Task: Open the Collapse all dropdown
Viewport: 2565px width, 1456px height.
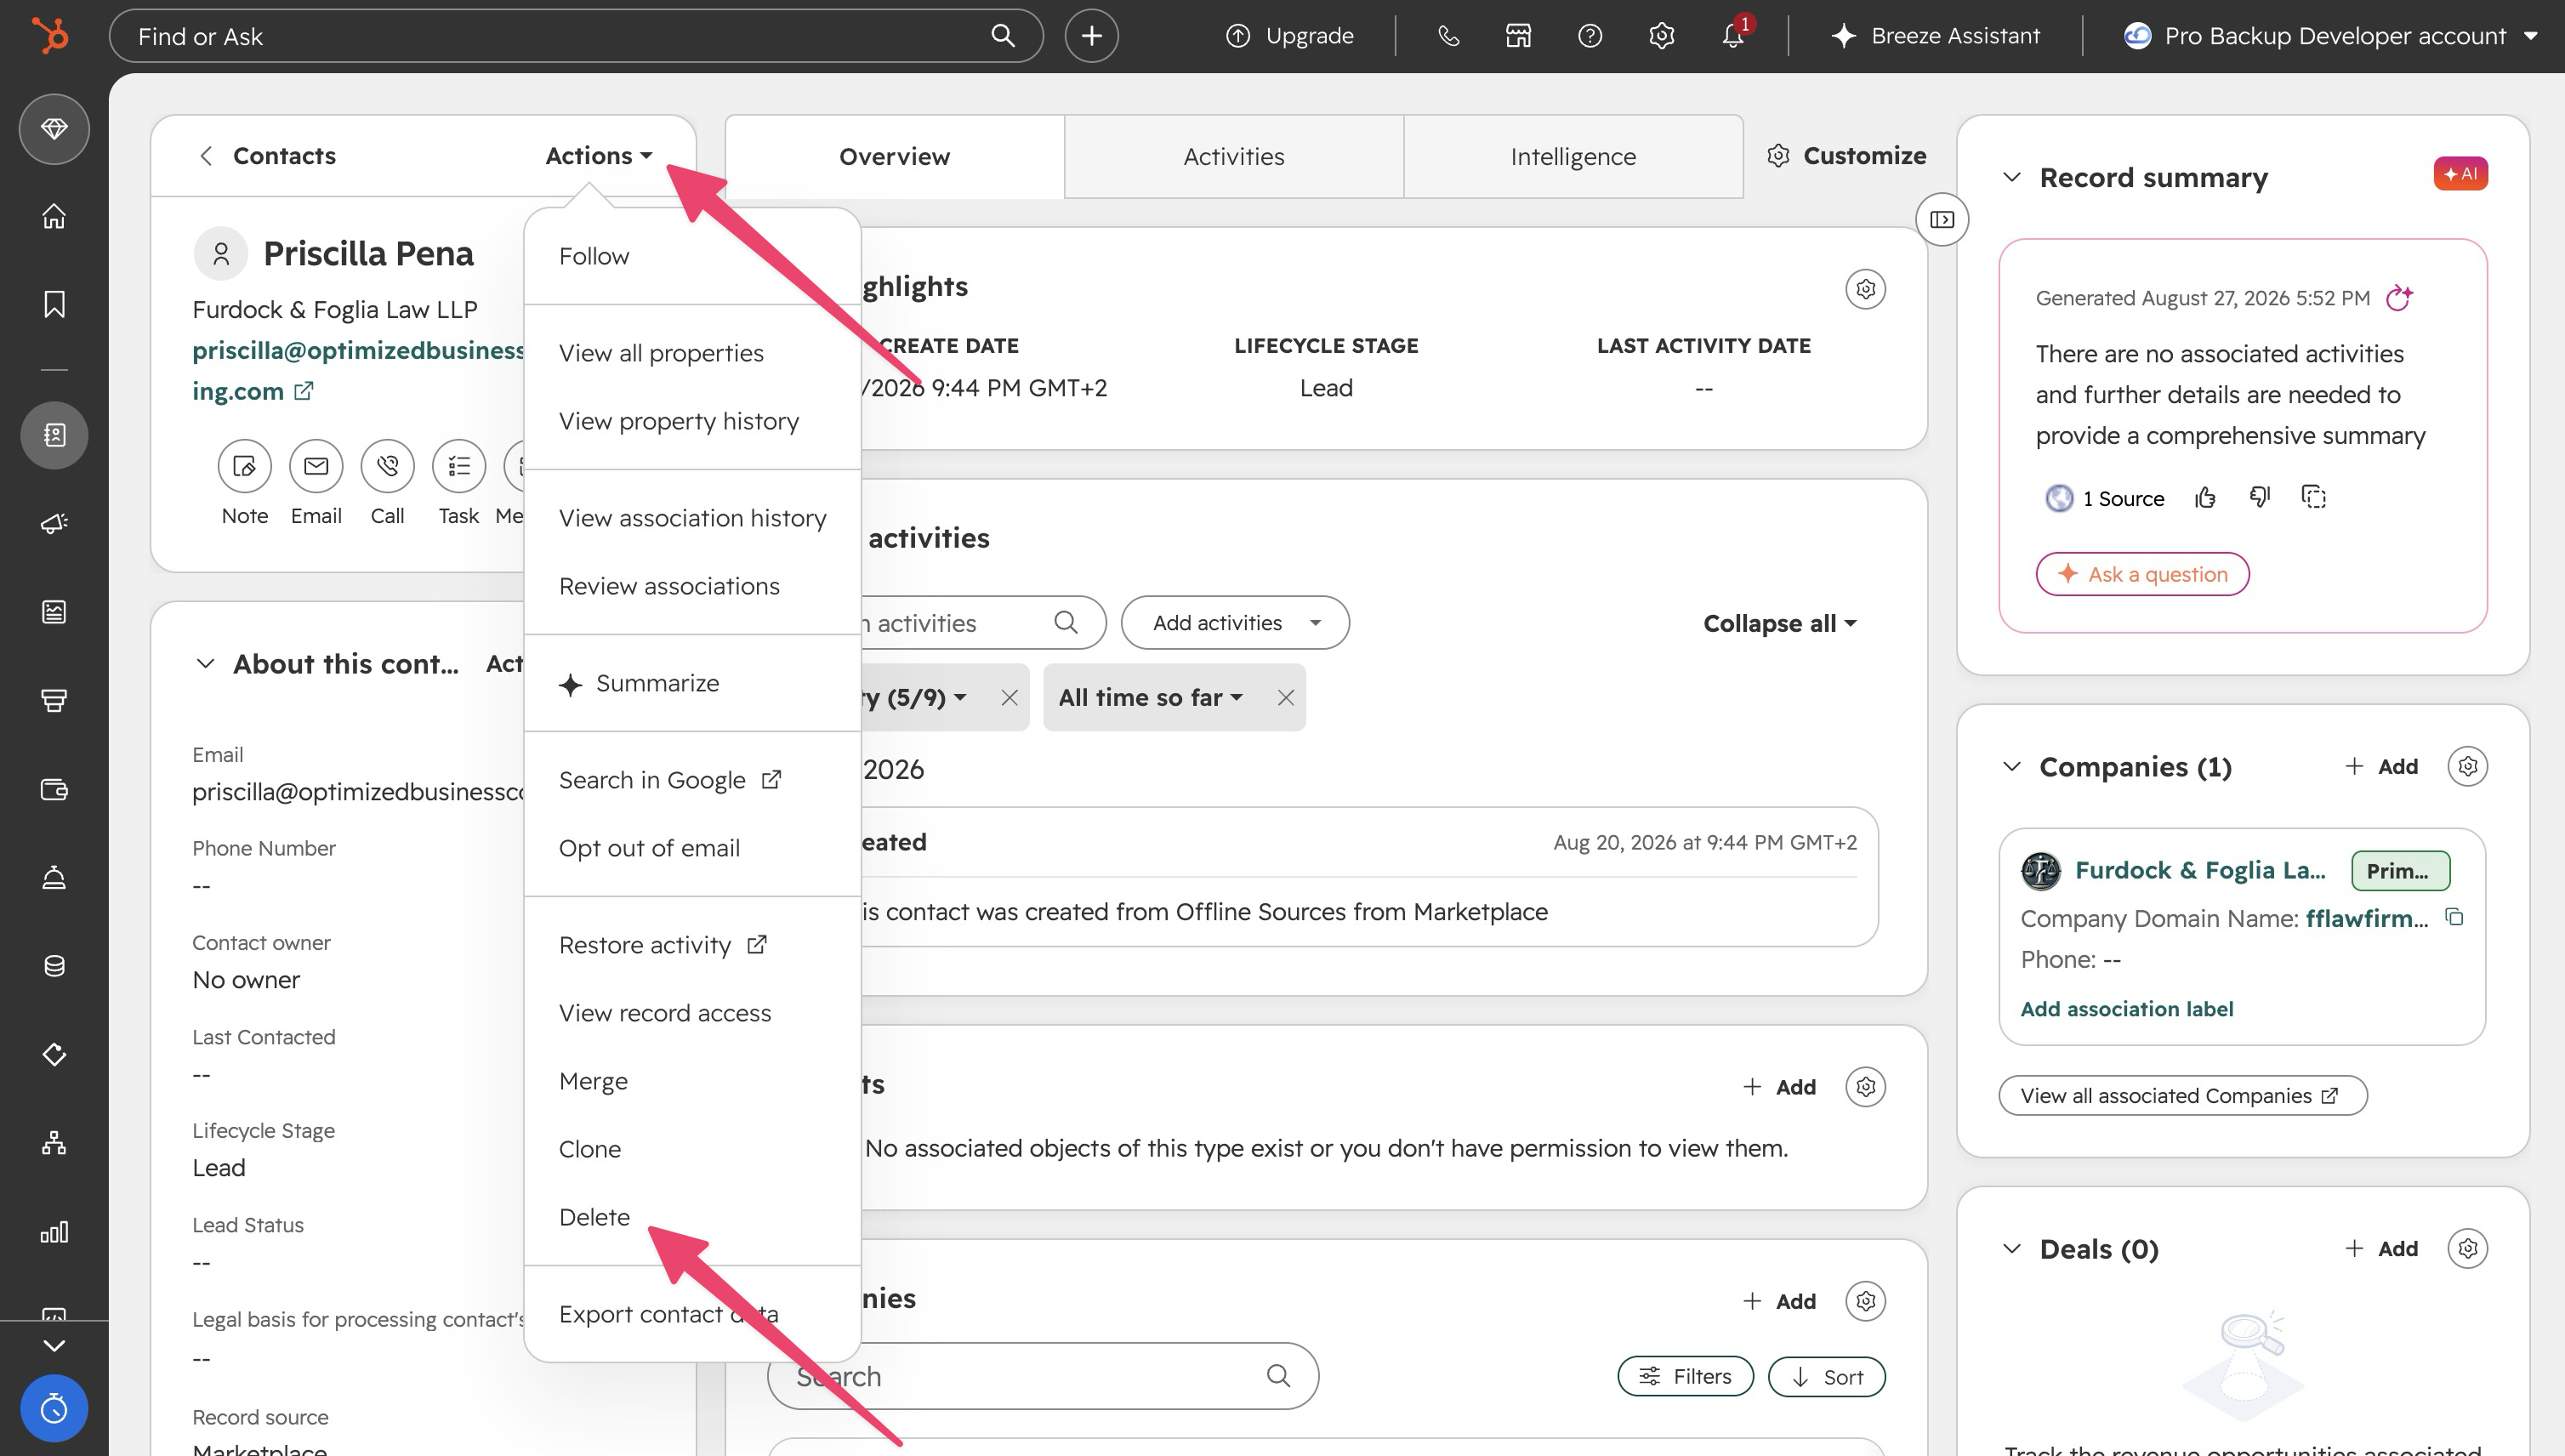Action: (1780, 624)
